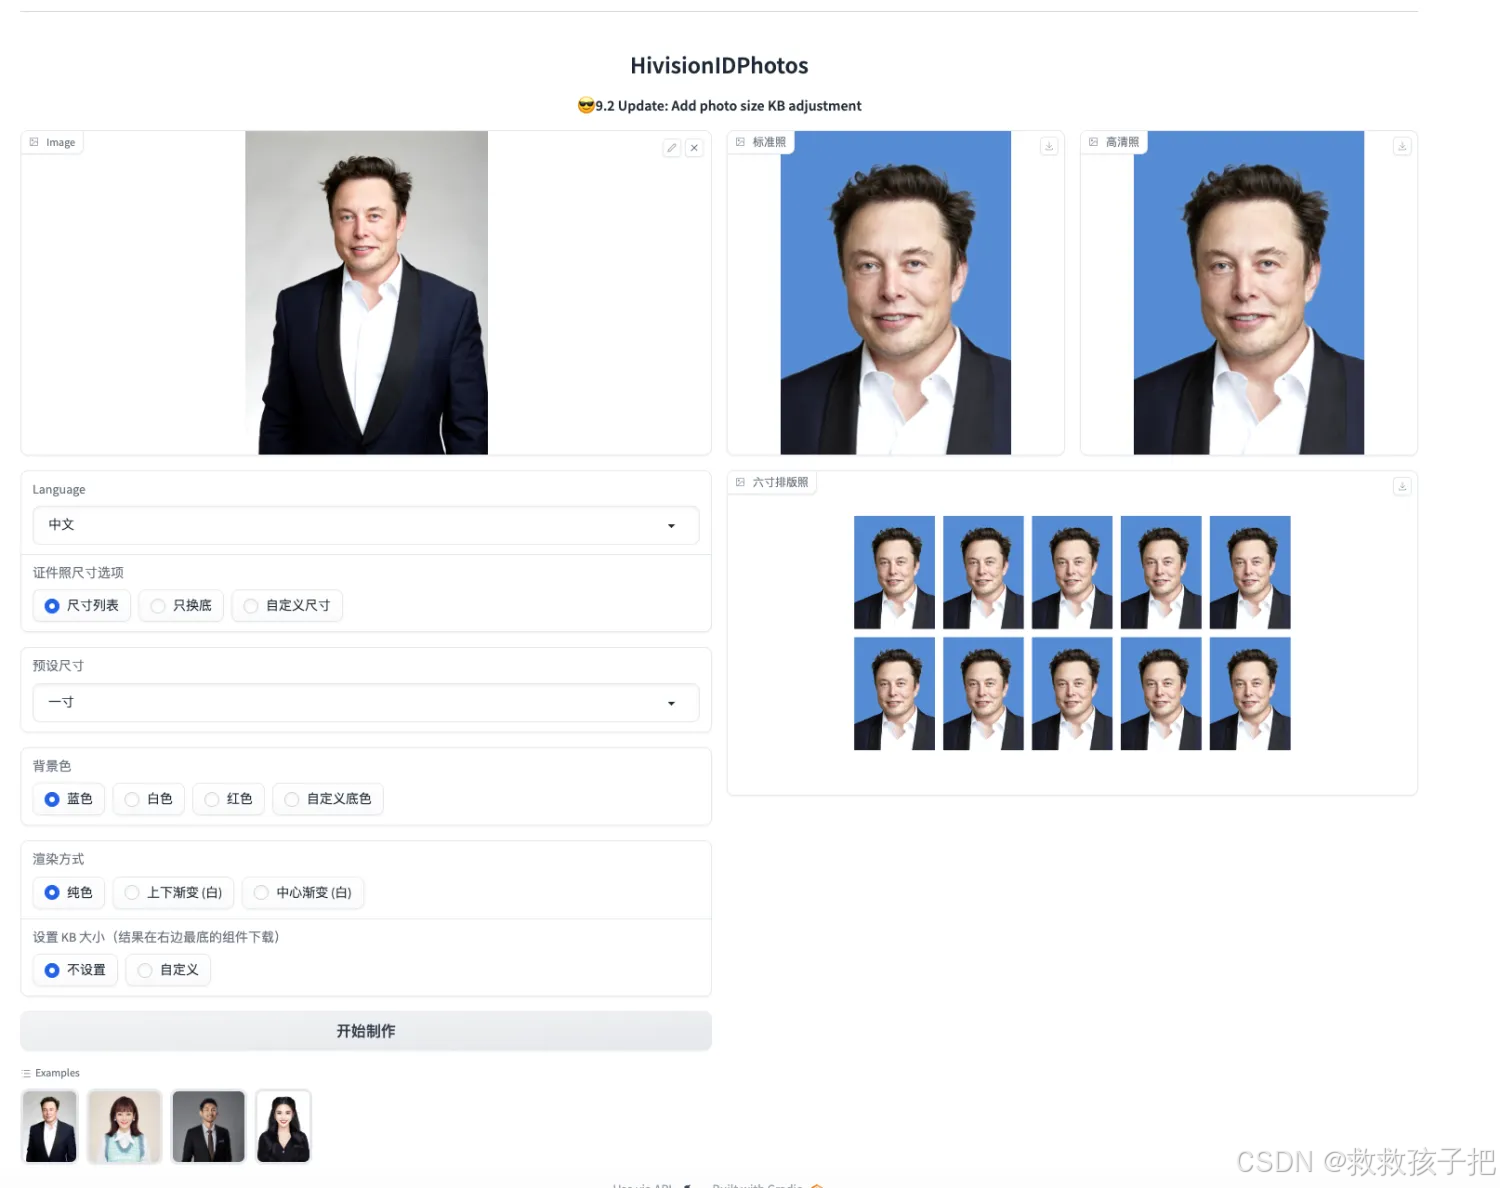The image size is (1500, 1188).
Task: Select the 尺寸列表 size list option
Action: 82,606
